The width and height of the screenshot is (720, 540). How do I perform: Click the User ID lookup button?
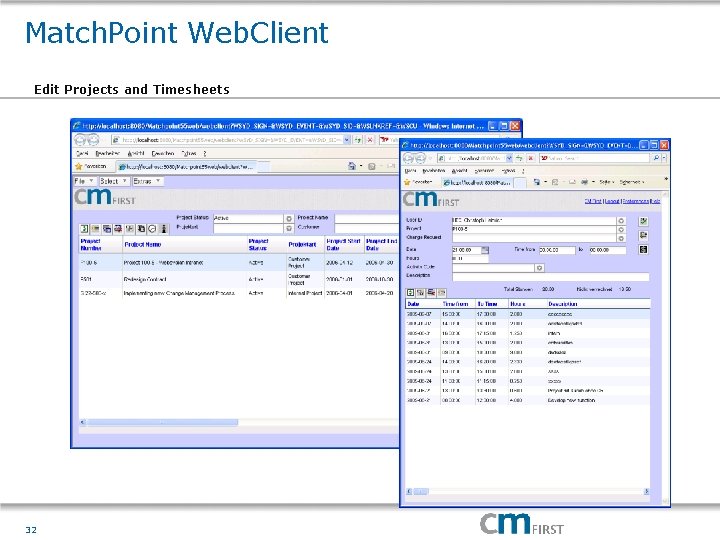click(621, 220)
